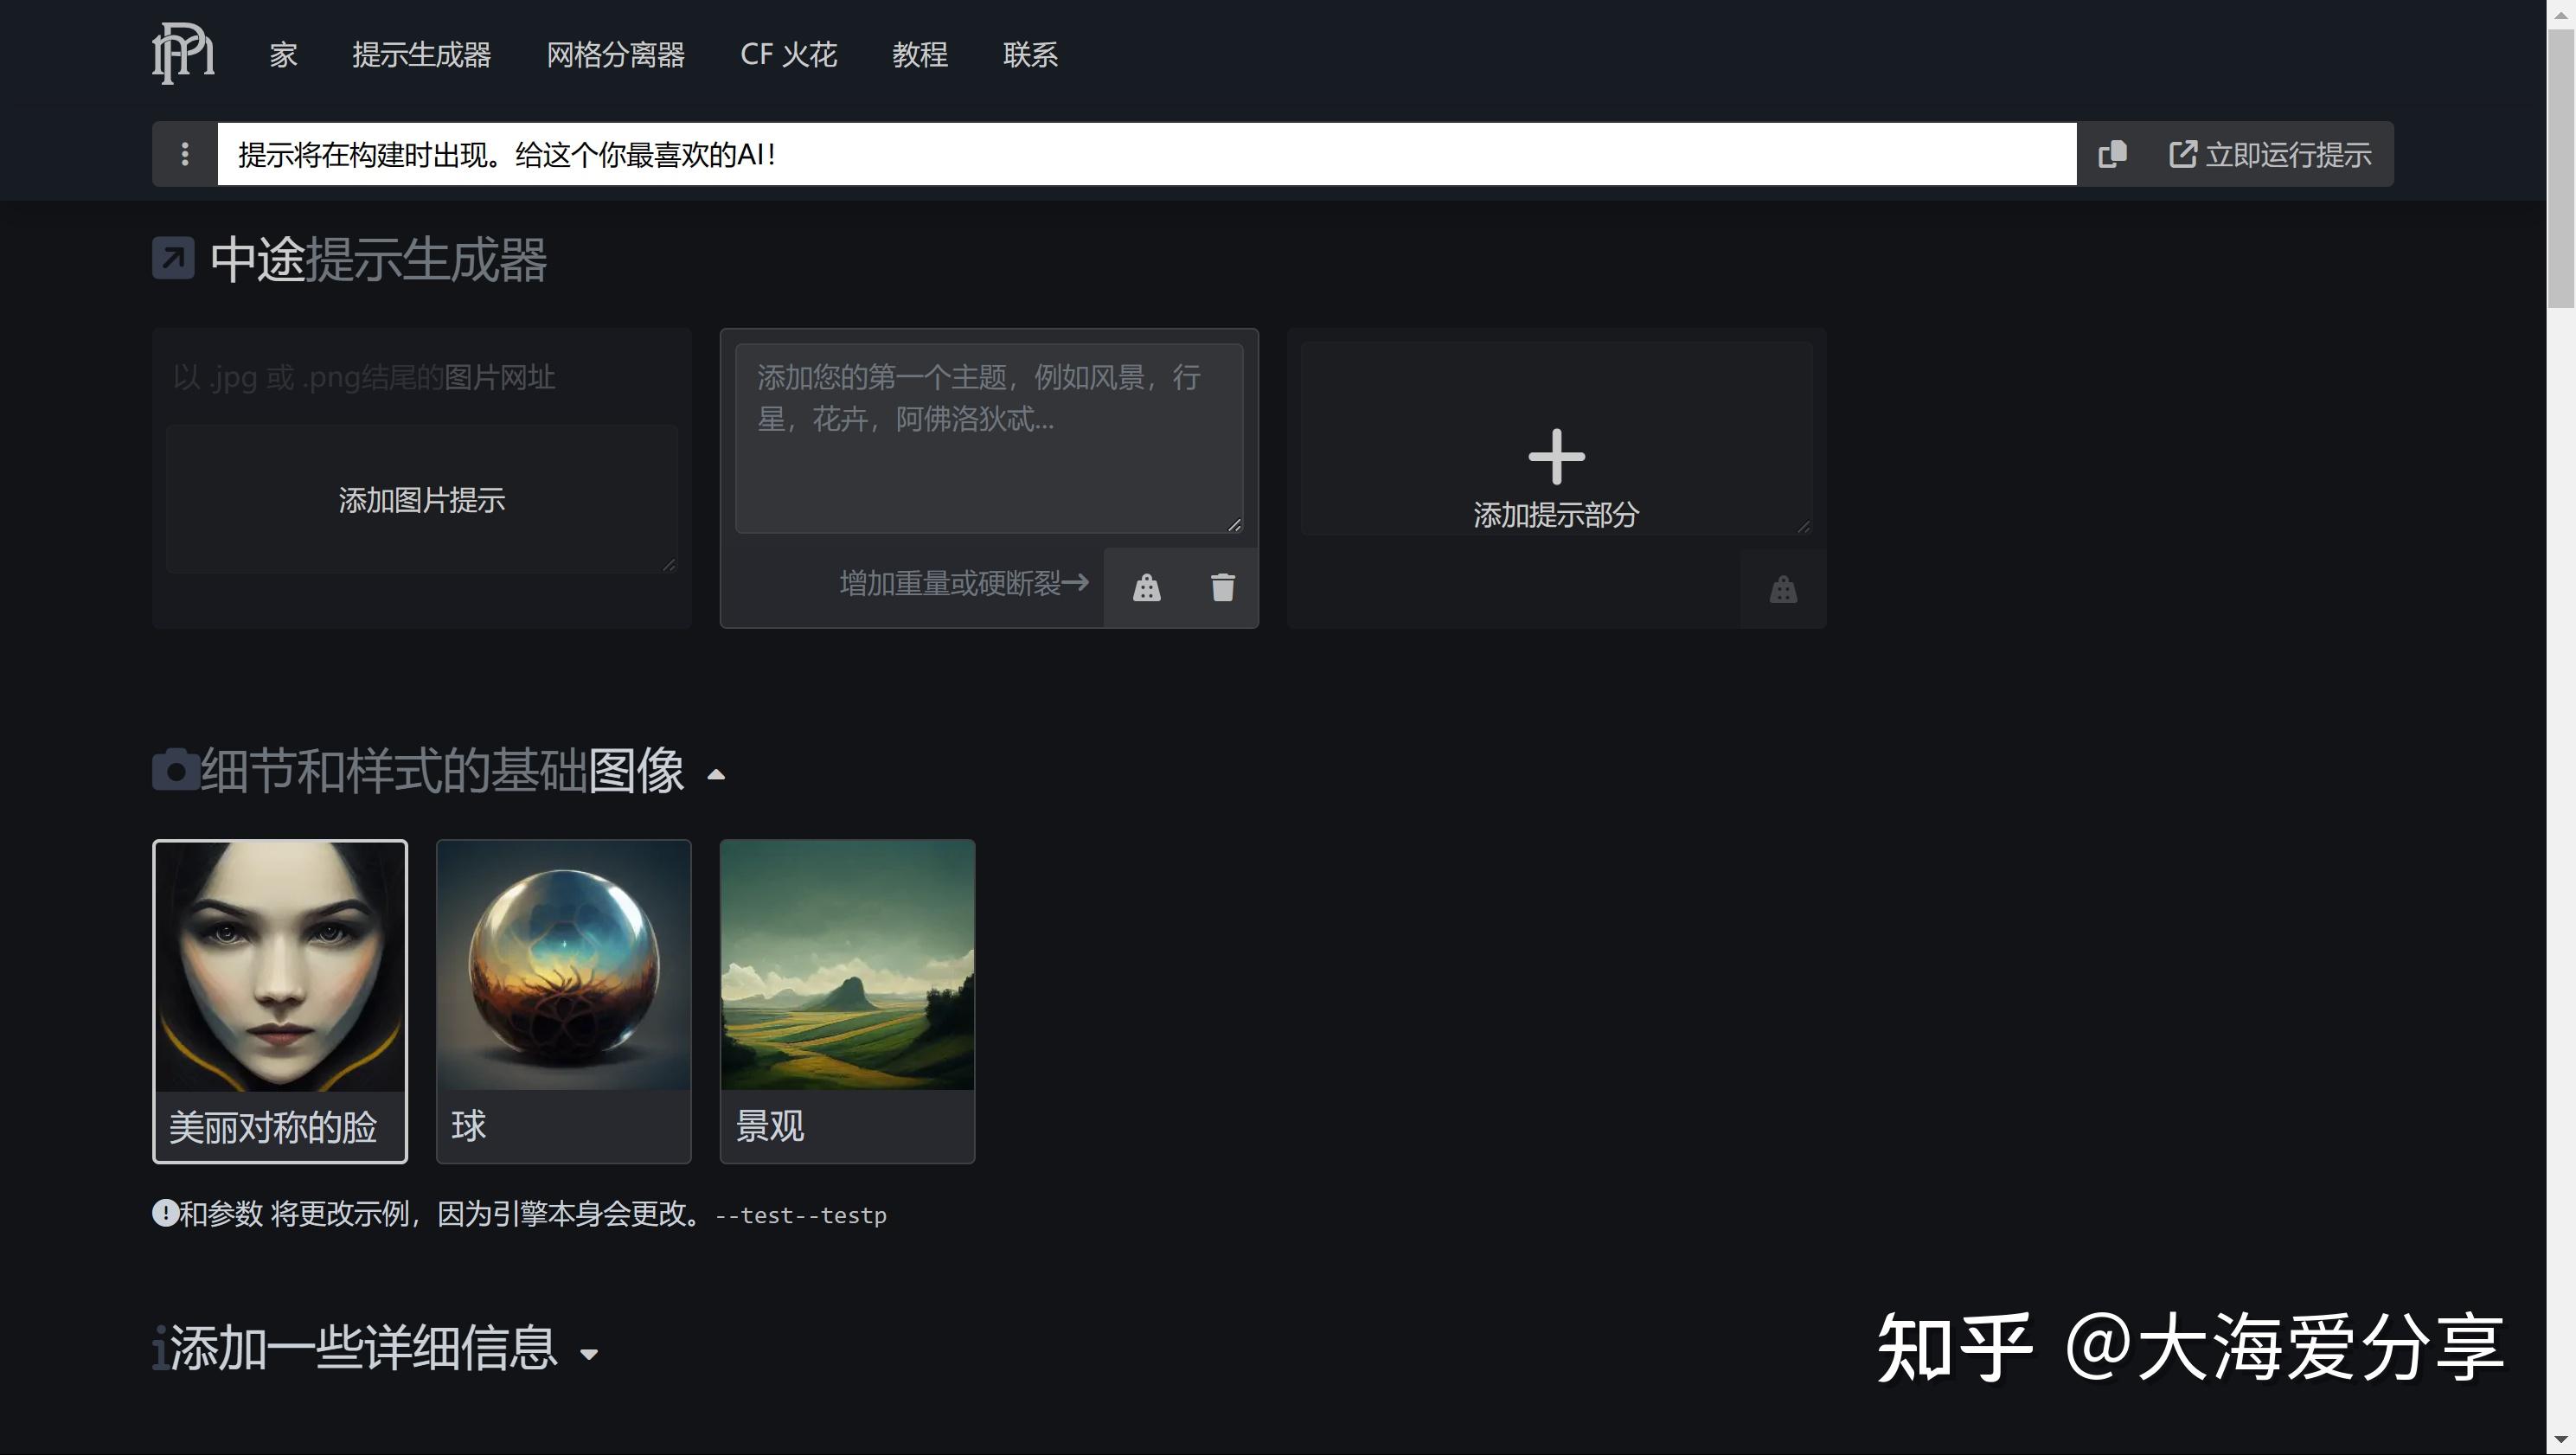Collapse the 细节和样式的基础图像 section
This screenshot has width=2576, height=1455.
coord(717,775)
